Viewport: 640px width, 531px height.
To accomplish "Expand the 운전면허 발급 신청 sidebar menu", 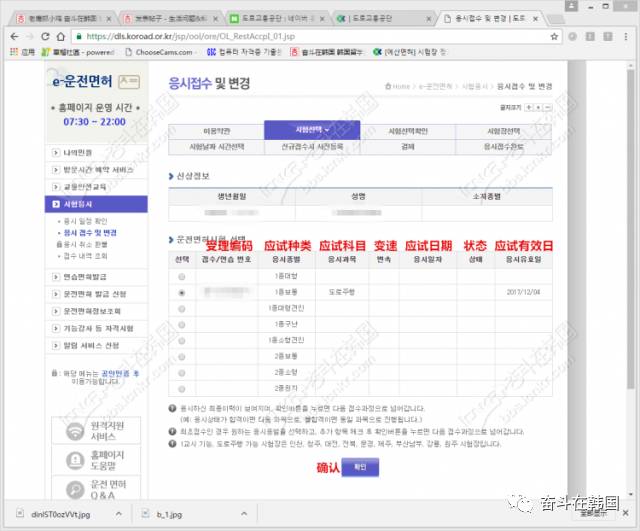I will [x=96, y=294].
